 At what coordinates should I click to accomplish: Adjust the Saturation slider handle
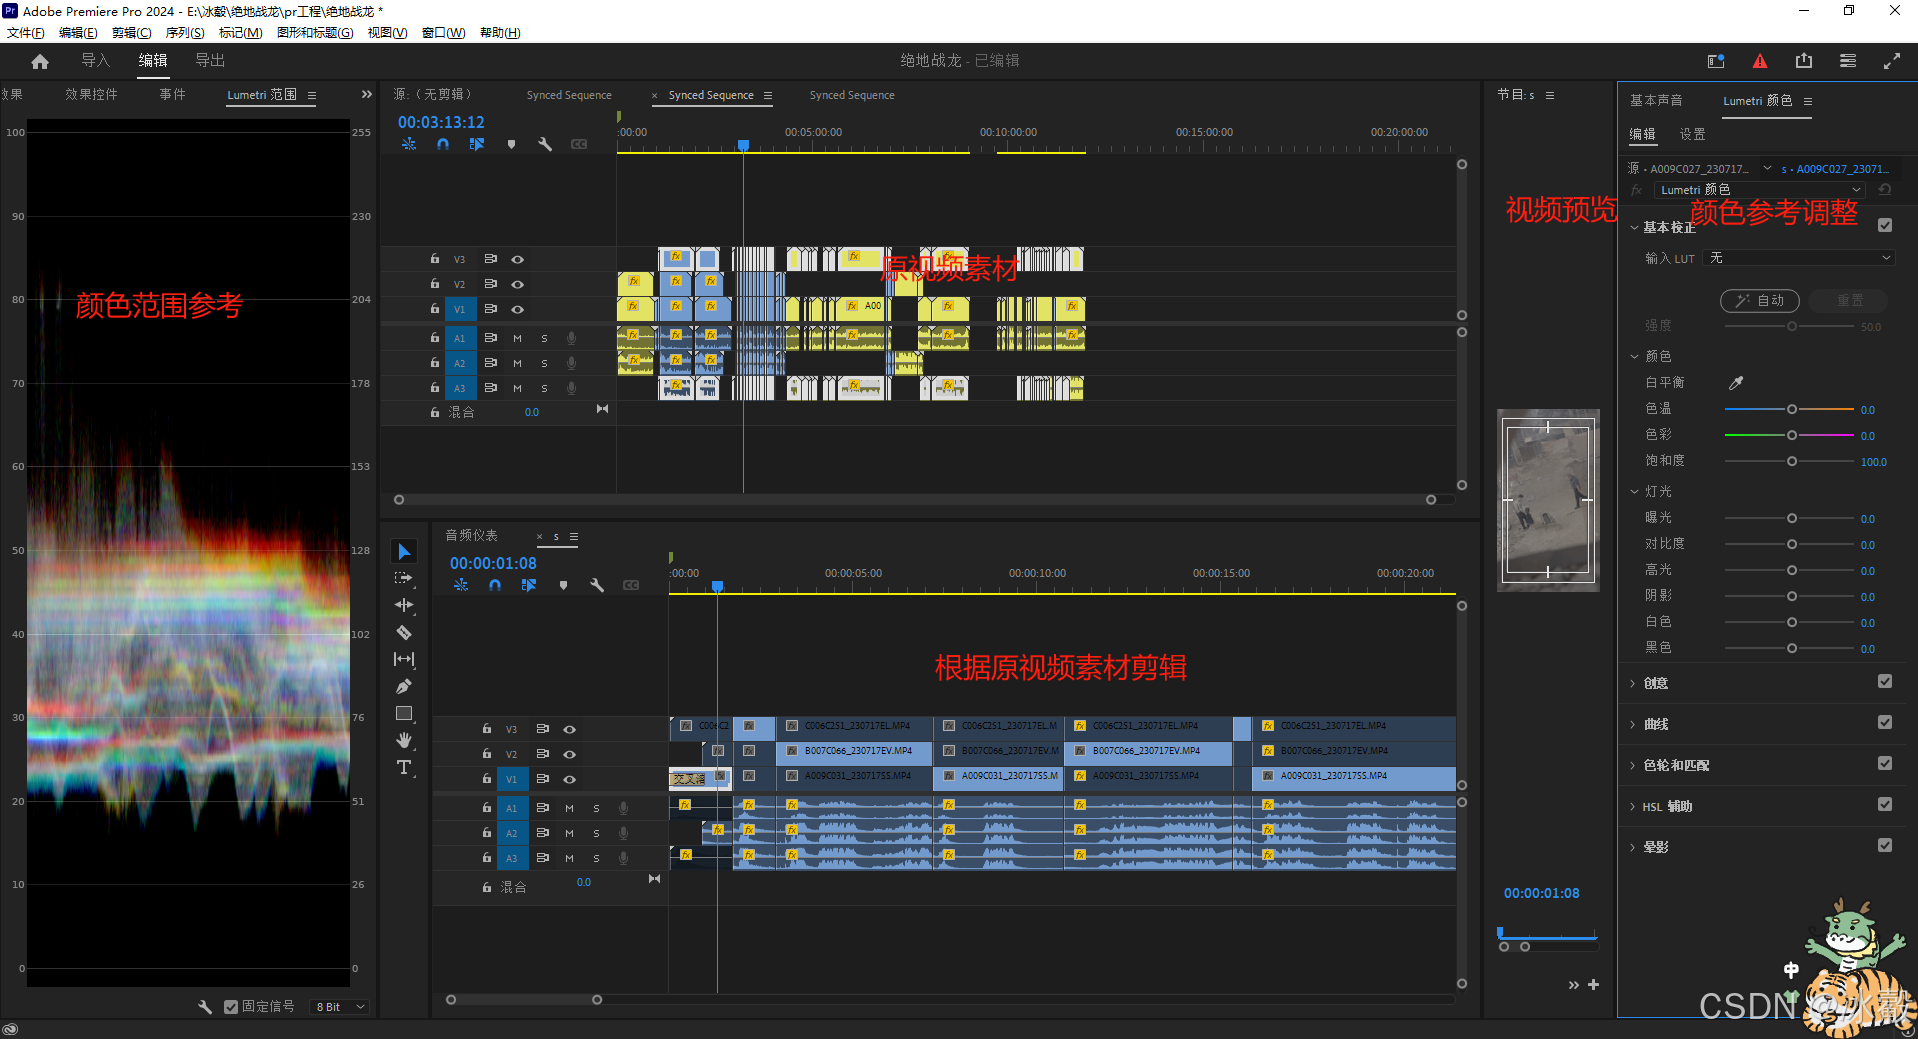click(1792, 462)
